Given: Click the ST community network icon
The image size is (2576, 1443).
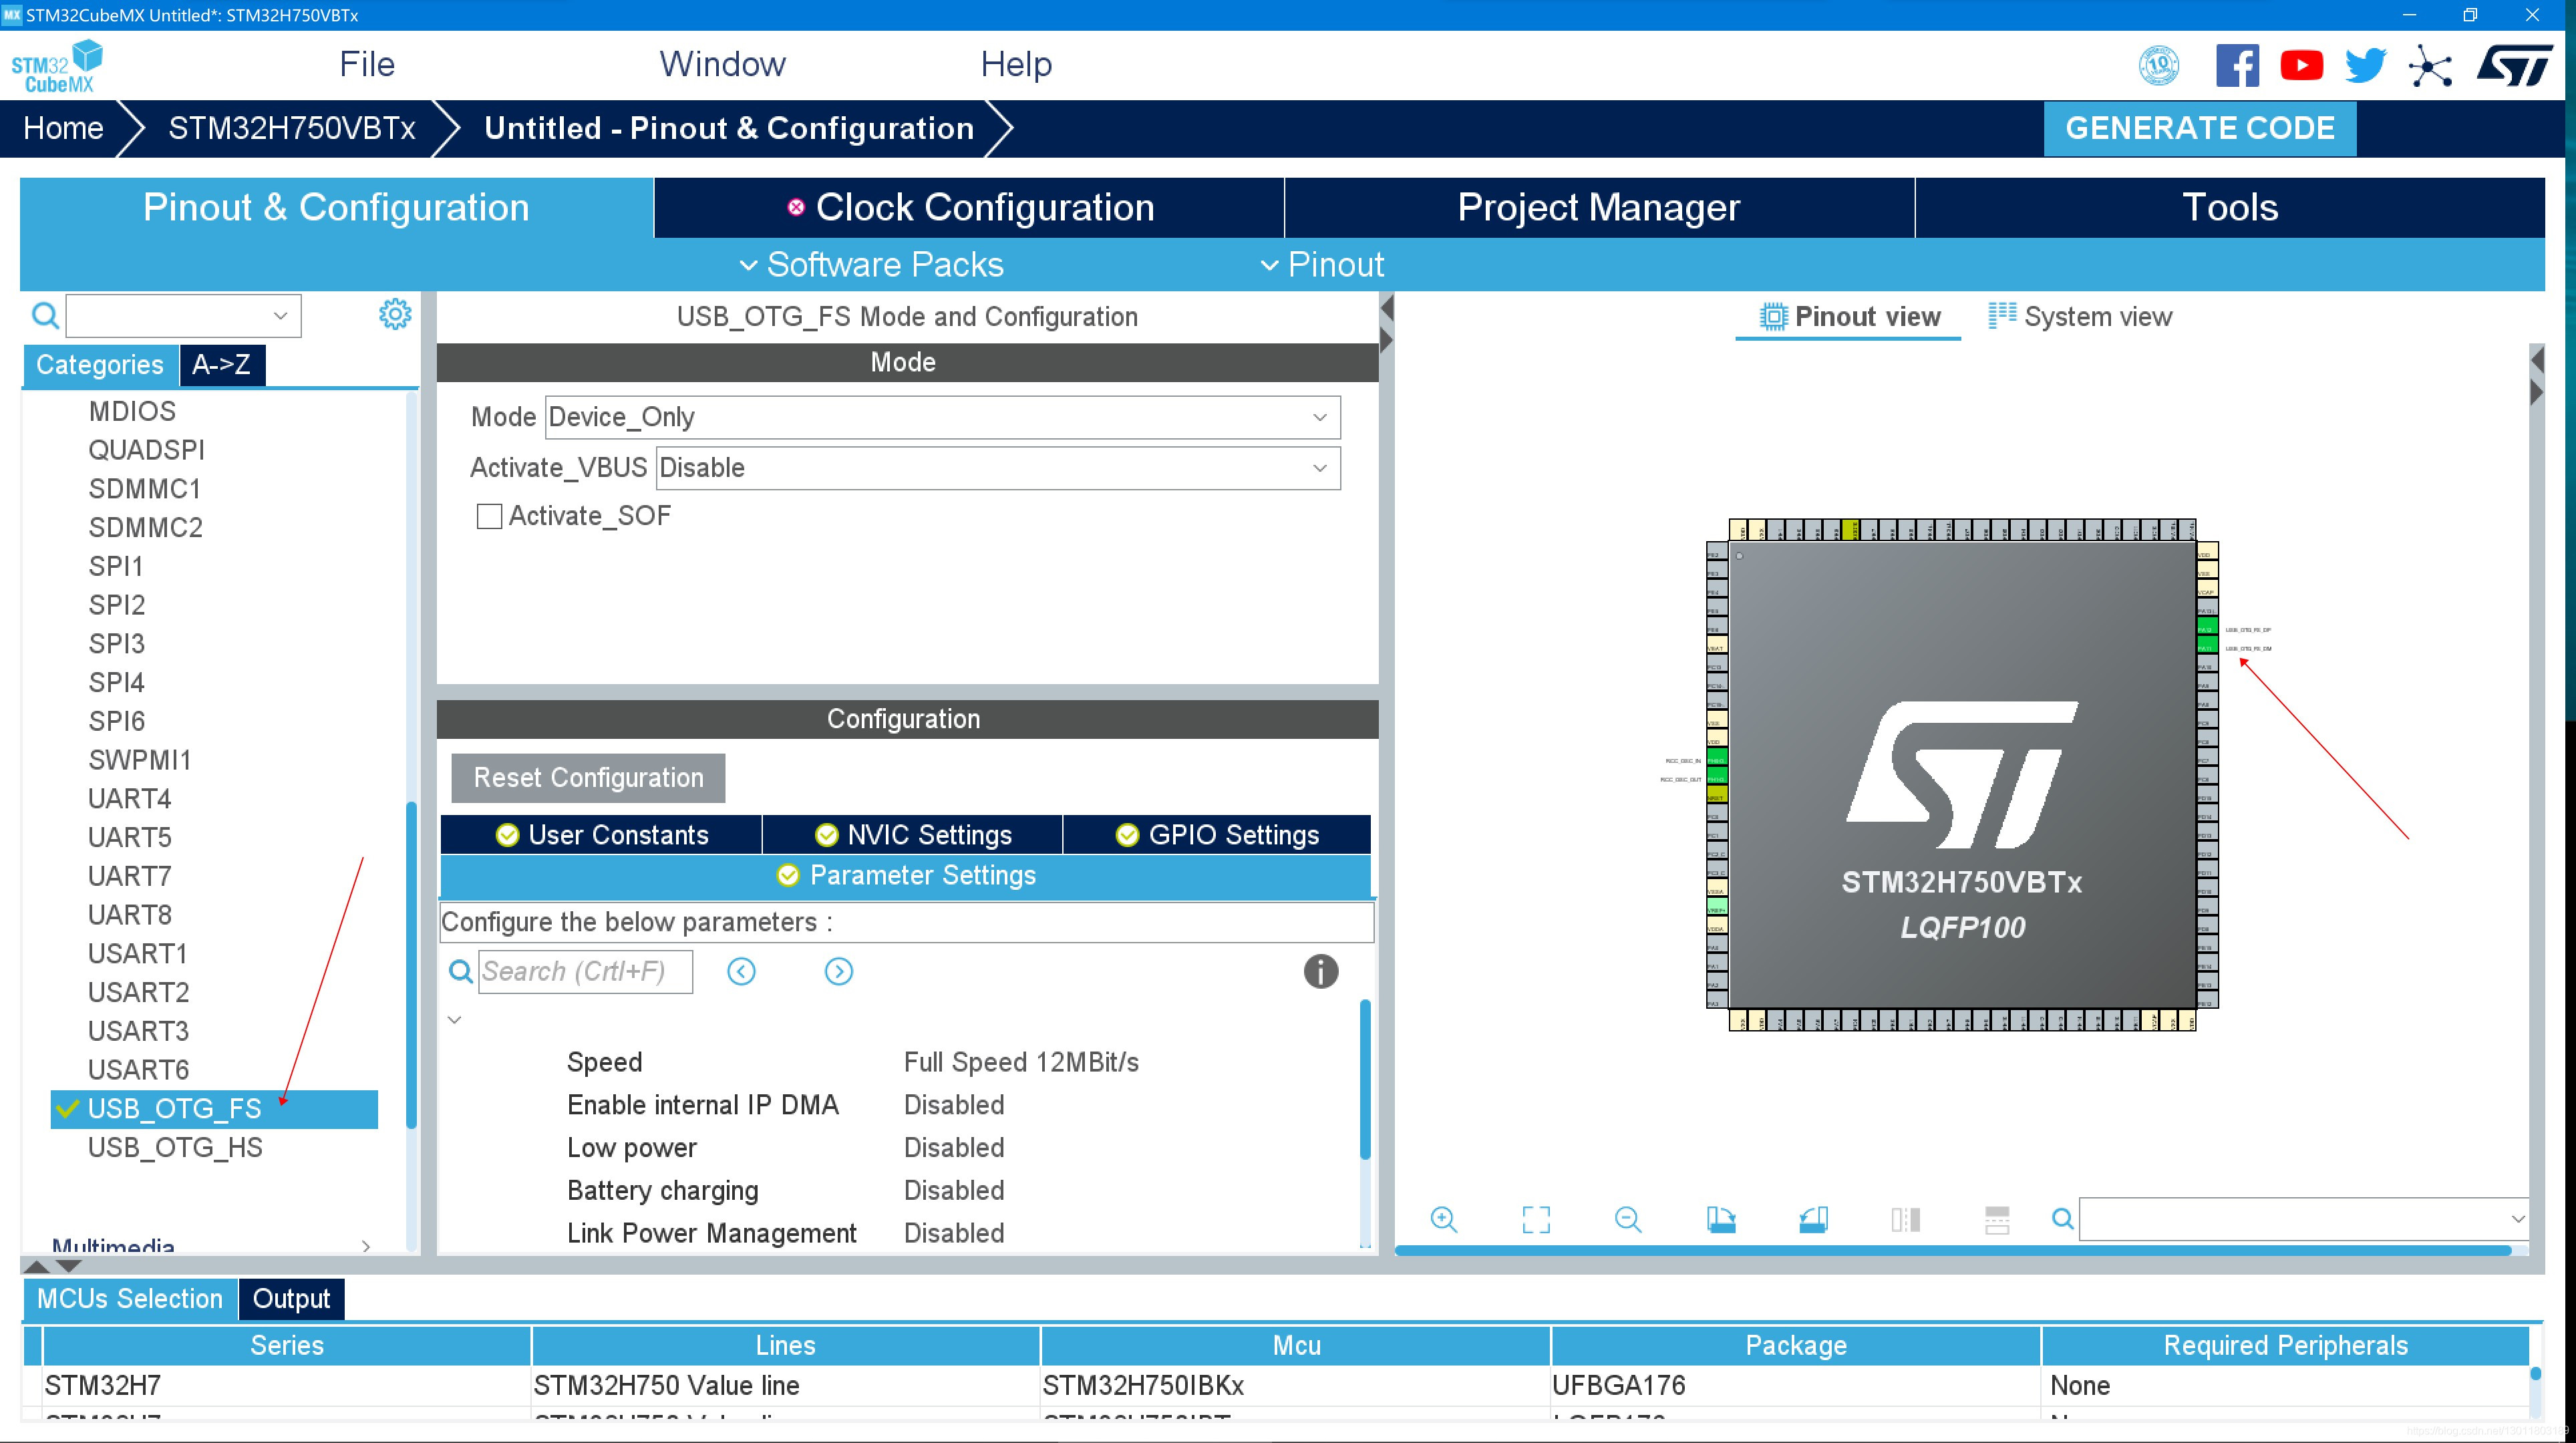Looking at the screenshot, I should coord(2430,67).
